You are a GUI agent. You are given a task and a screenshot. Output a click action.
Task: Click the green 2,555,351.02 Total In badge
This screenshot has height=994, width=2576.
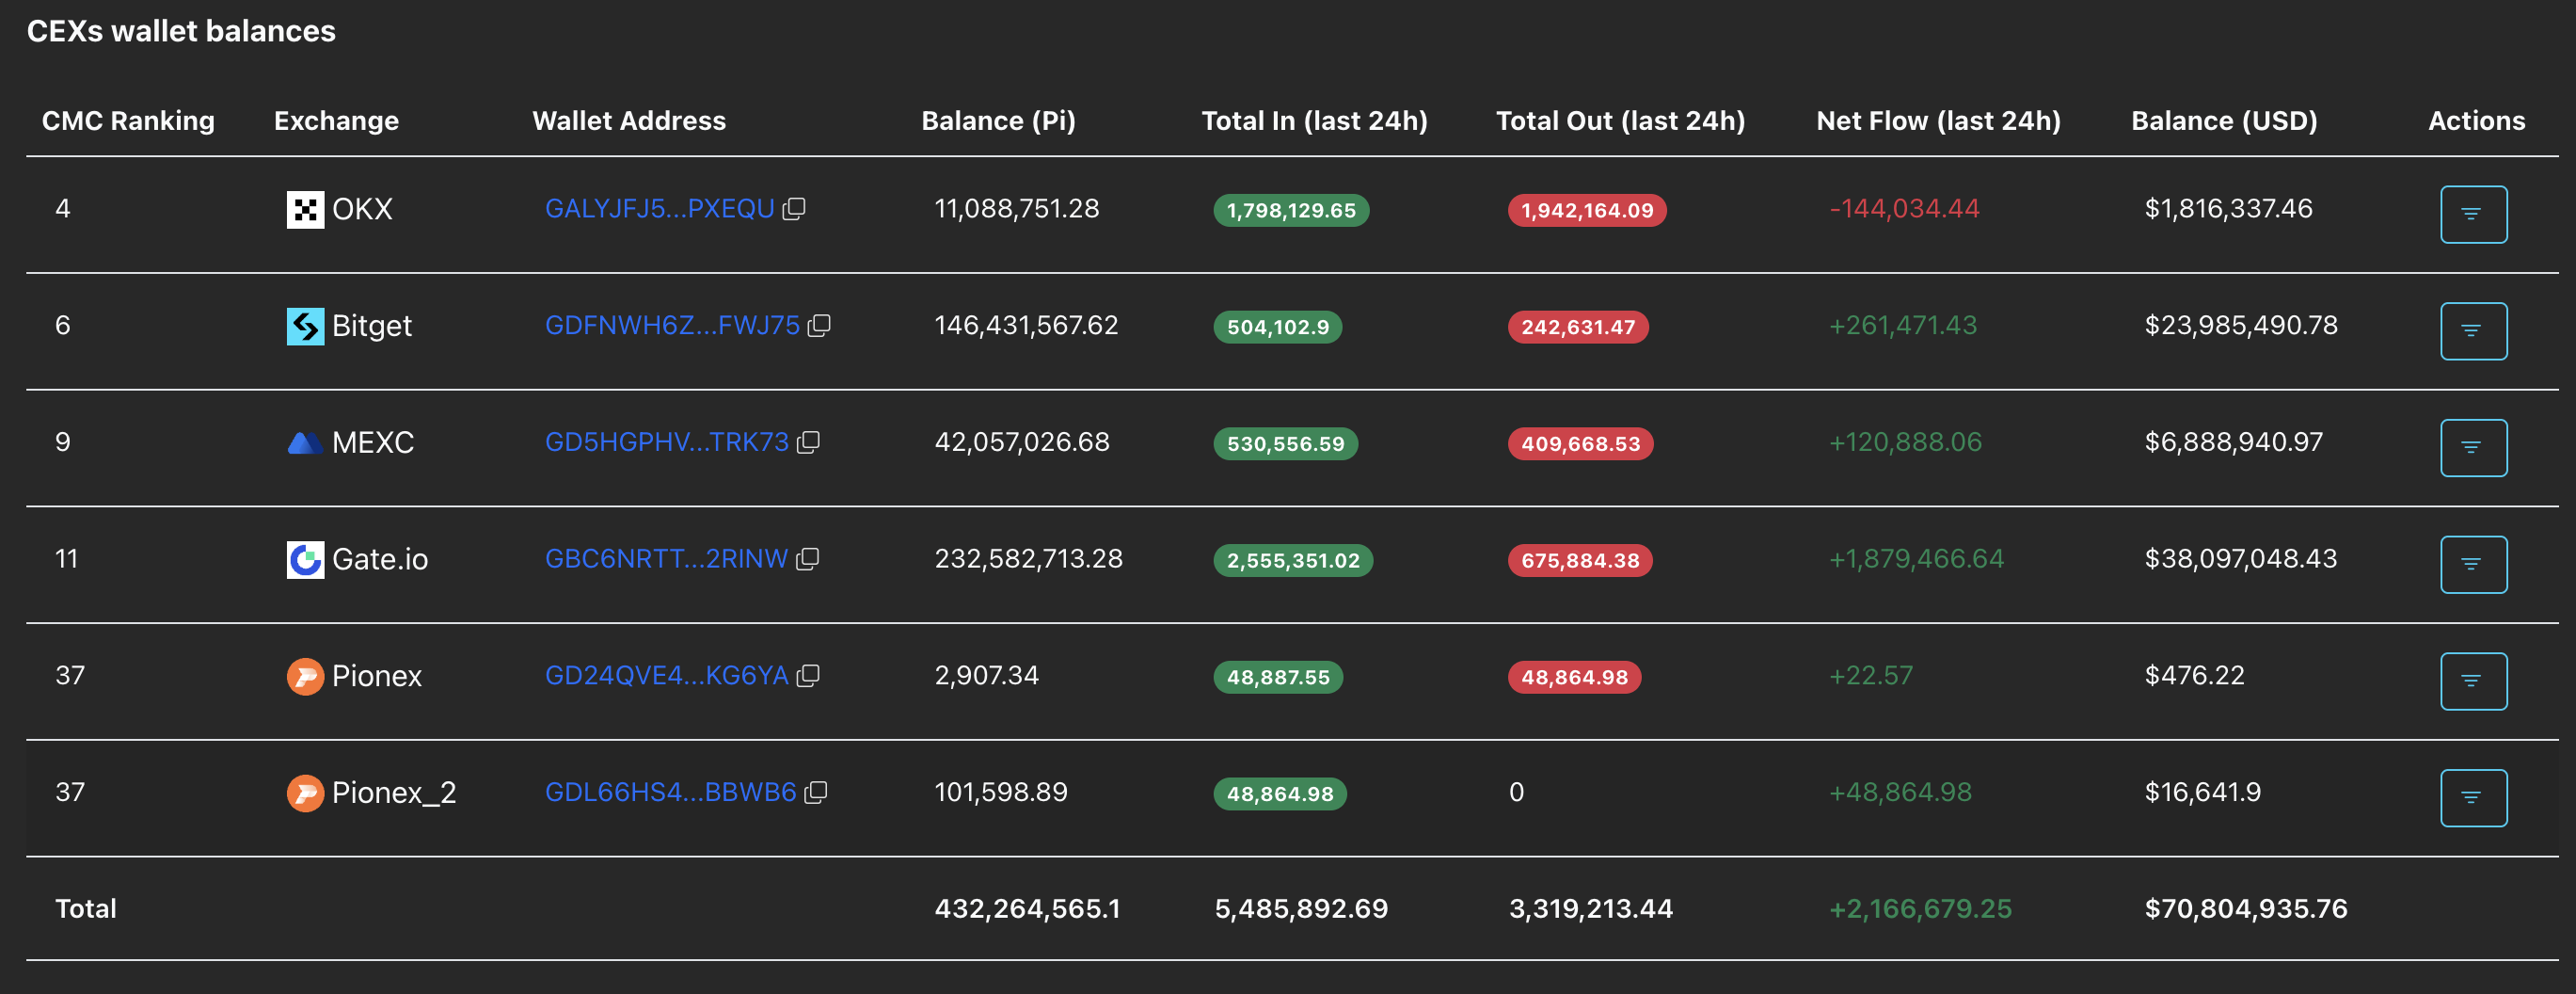click(1292, 560)
